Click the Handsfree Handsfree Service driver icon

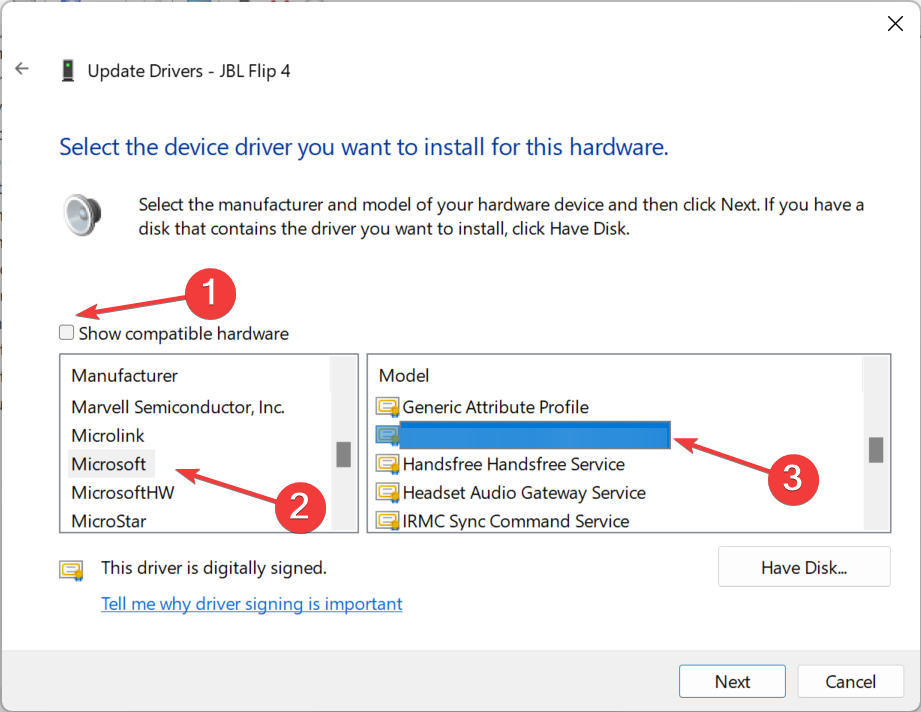pyautogui.click(x=388, y=464)
